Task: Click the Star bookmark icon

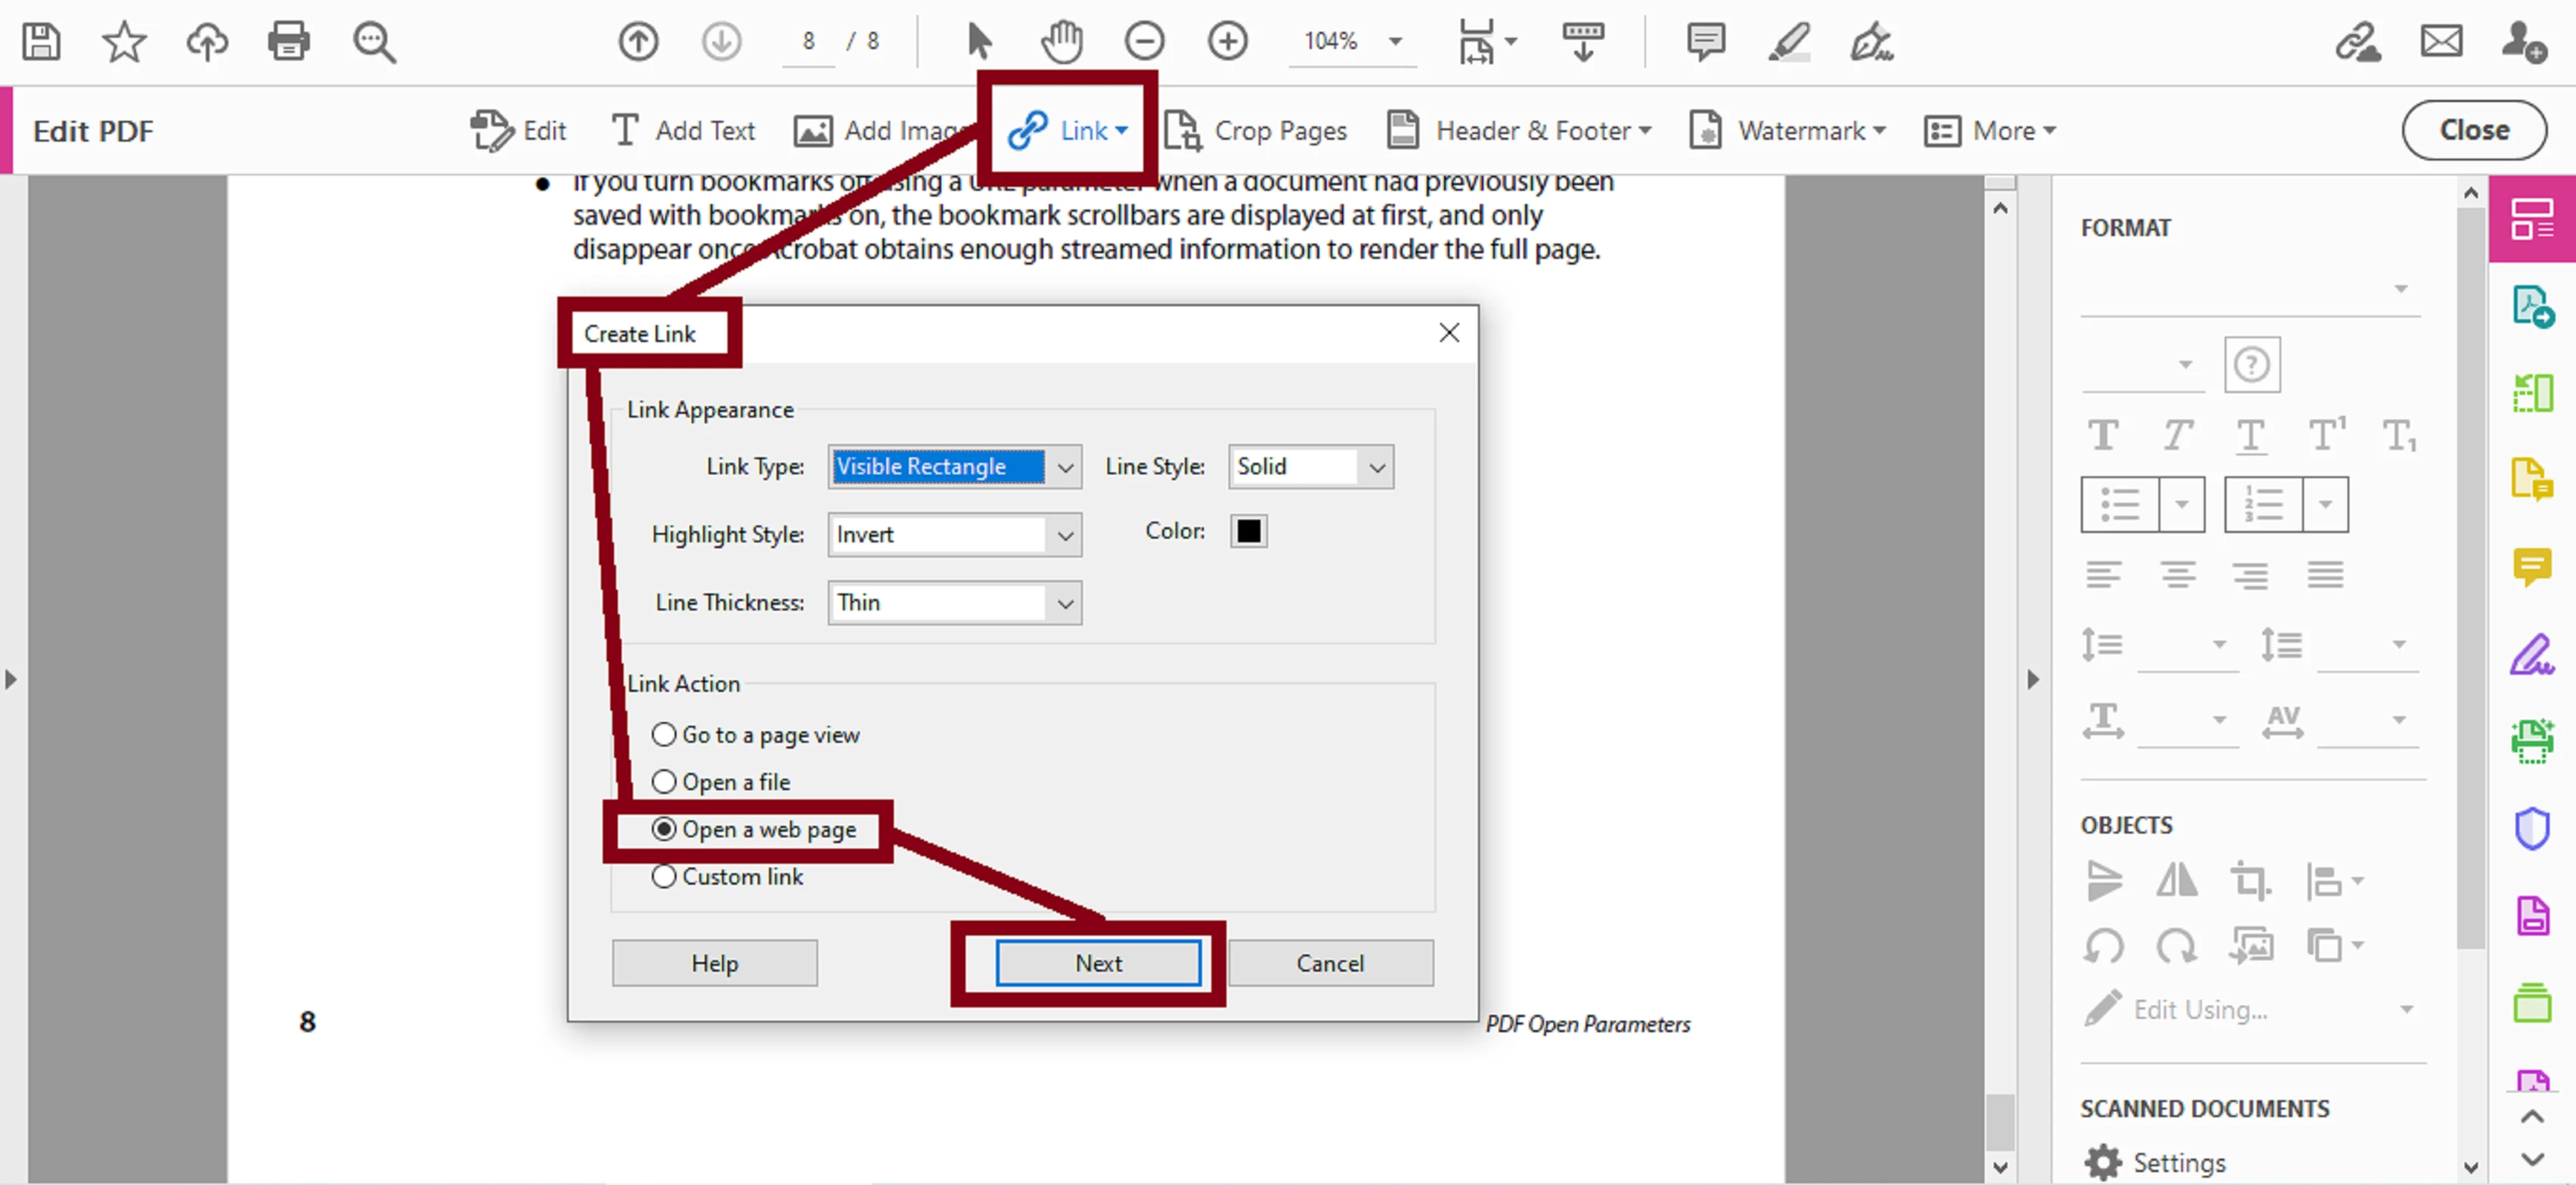Action: pyautogui.click(x=124, y=42)
